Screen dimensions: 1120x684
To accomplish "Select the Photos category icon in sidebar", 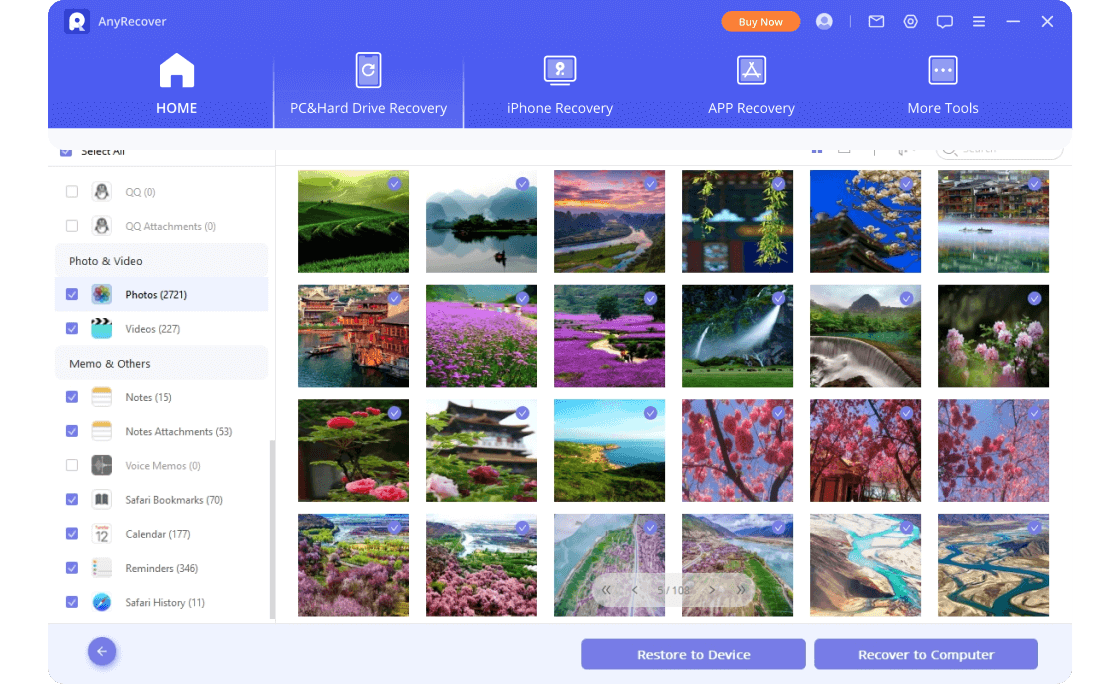I will click(x=102, y=295).
